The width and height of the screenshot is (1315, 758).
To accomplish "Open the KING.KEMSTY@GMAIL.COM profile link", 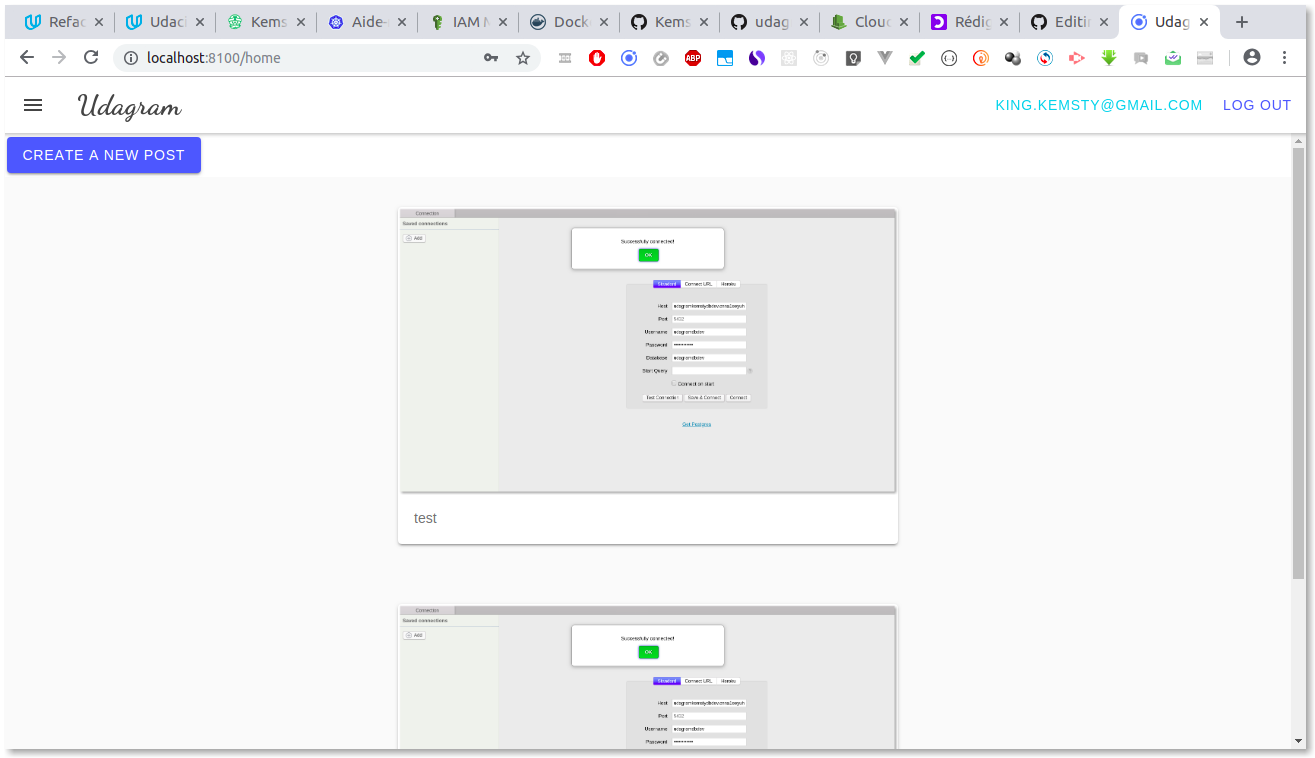I will pyautogui.click(x=1099, y=105).
